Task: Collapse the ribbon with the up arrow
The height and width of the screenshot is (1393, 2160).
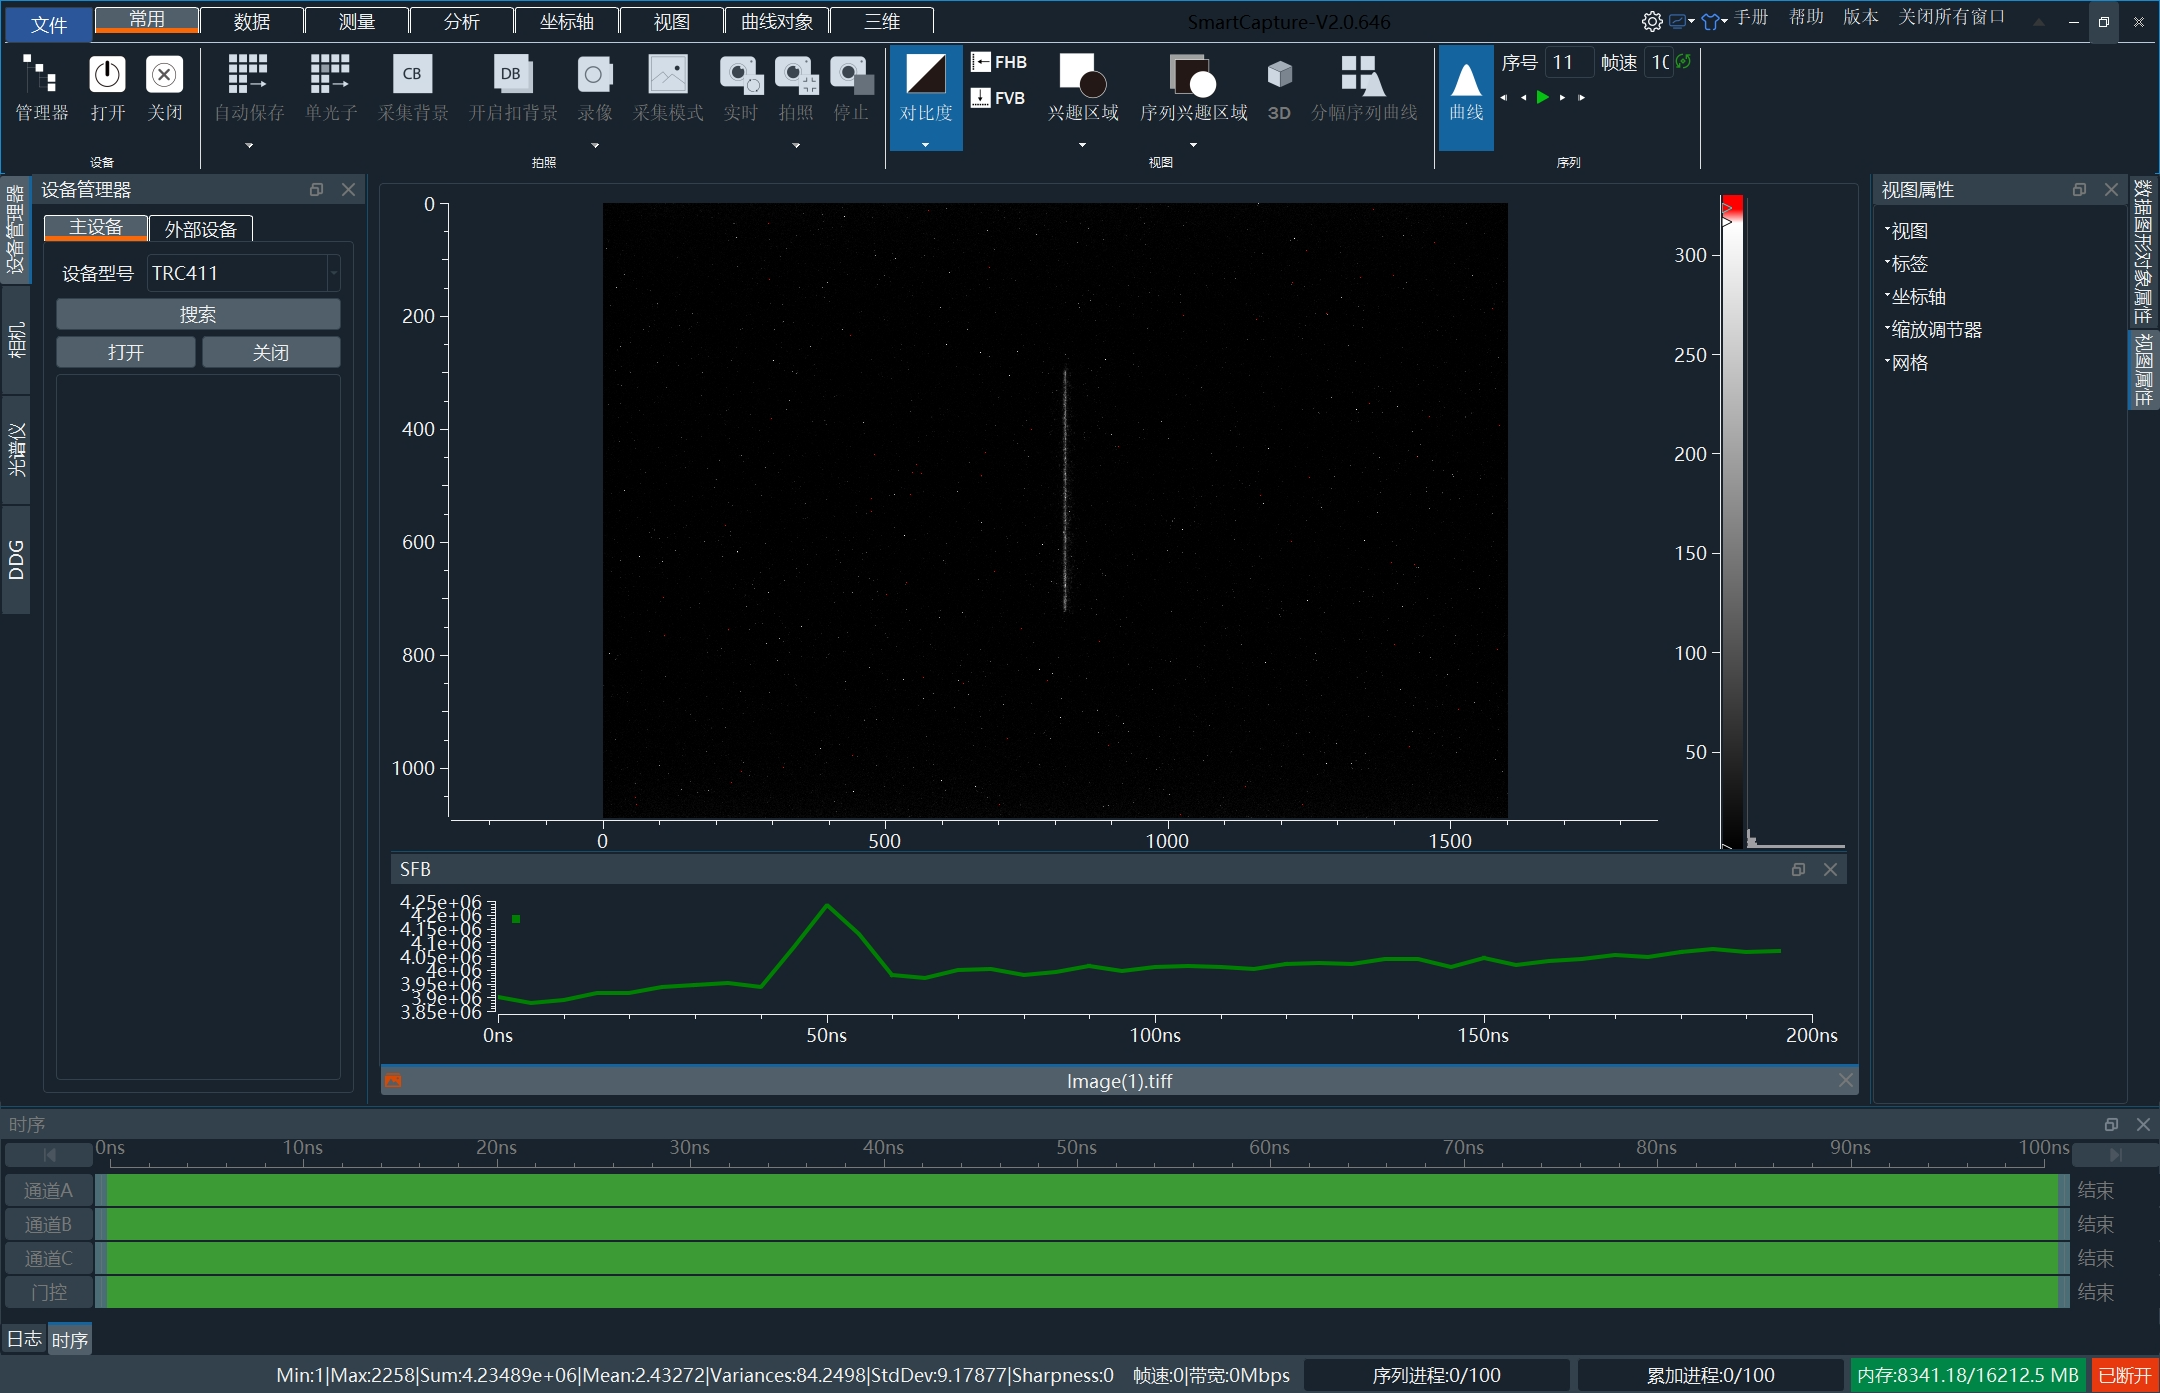Action: point(2039,22)
